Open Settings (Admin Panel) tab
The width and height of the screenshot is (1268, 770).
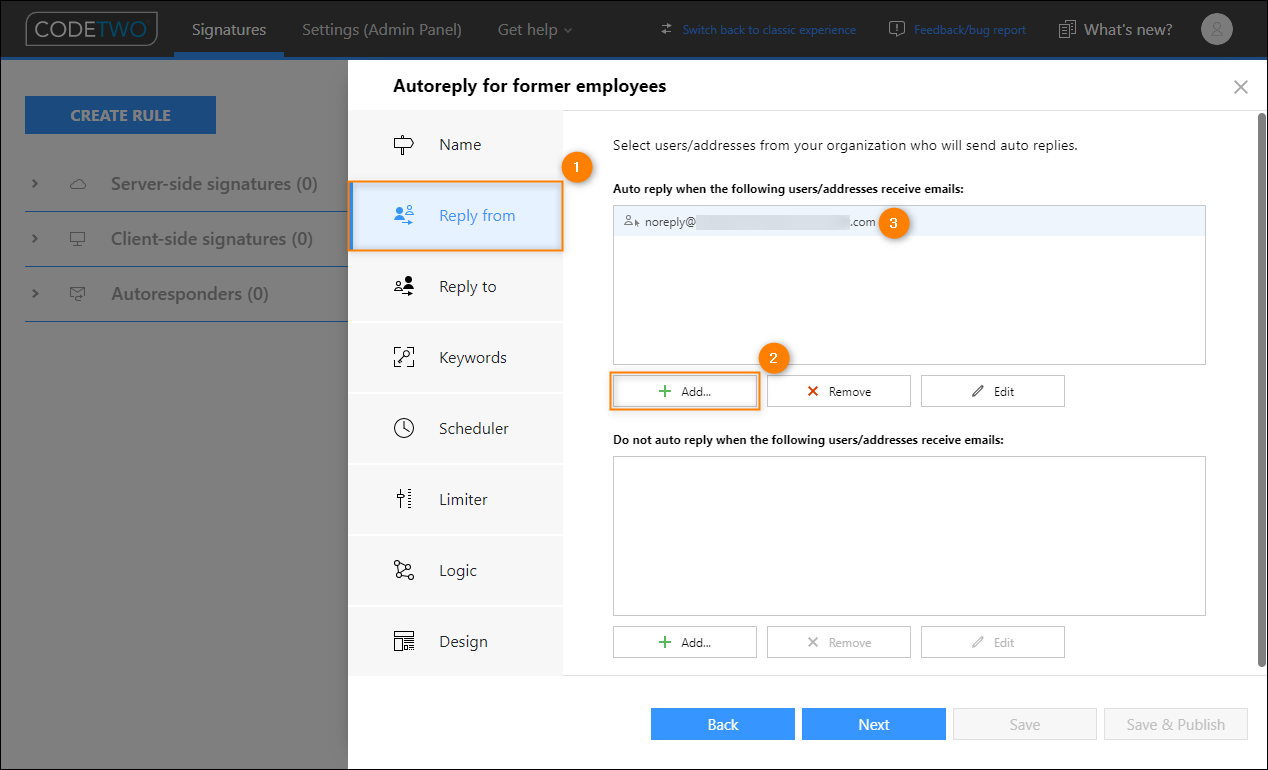pyautogui.click(x=382, y=30)
